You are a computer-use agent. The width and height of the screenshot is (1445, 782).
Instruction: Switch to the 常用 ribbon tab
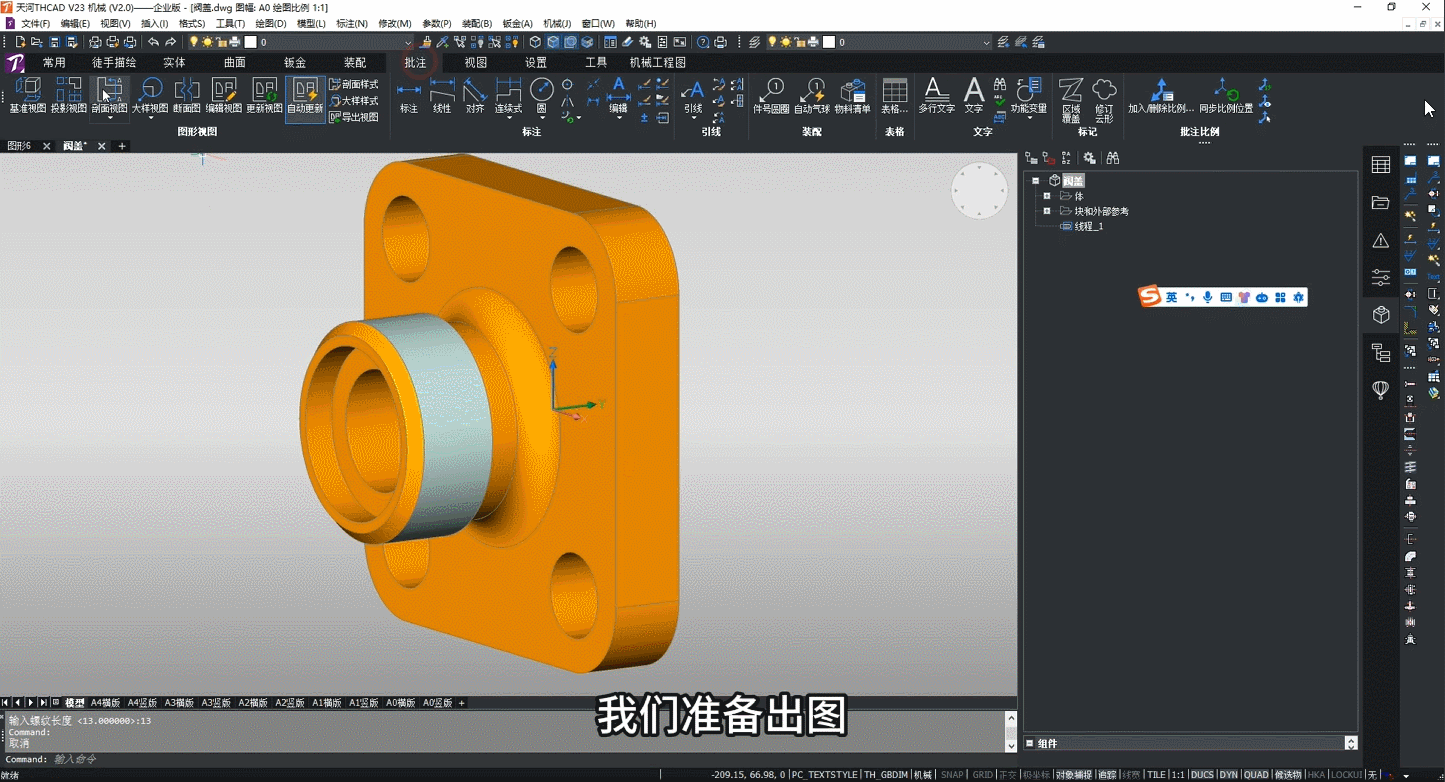(54, 62)
